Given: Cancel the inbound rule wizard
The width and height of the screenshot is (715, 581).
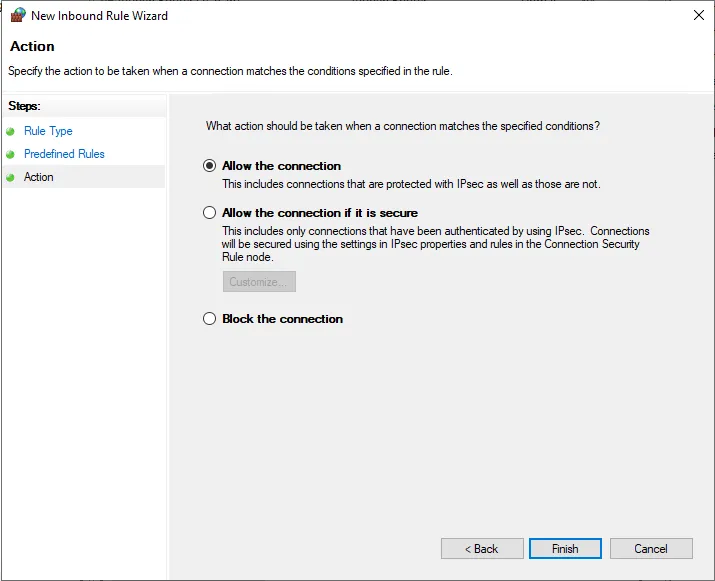Looking at the screenshot, I should click(x=651, y=548).
